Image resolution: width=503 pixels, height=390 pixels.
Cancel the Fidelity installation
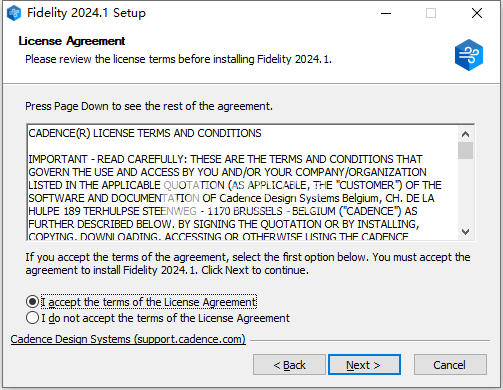(450, 365)
